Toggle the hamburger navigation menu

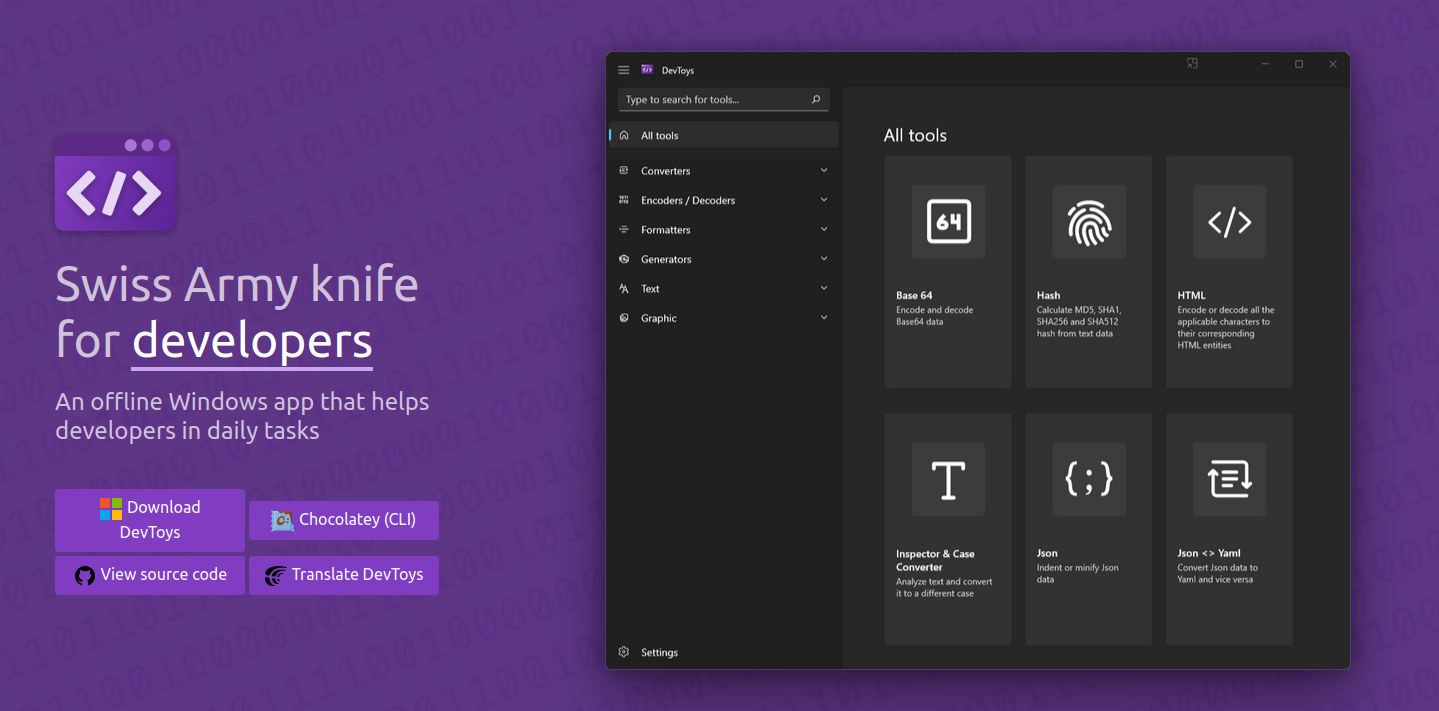[624, 70]
